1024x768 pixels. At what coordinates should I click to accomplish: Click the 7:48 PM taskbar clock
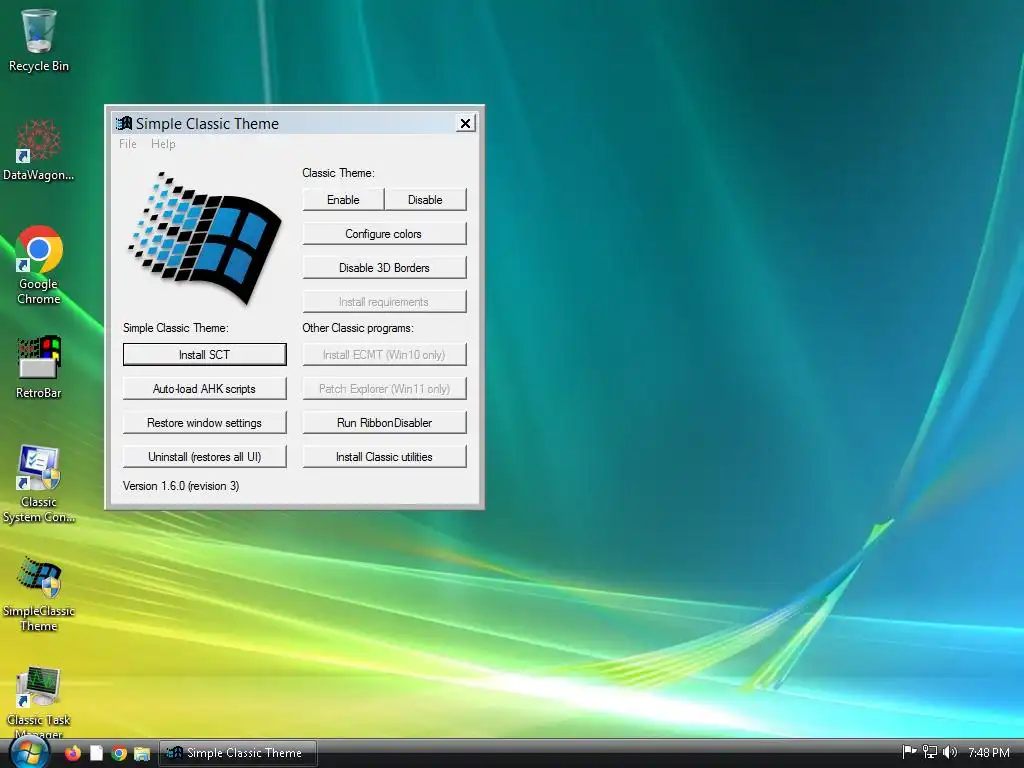click(x=989, y=752)
